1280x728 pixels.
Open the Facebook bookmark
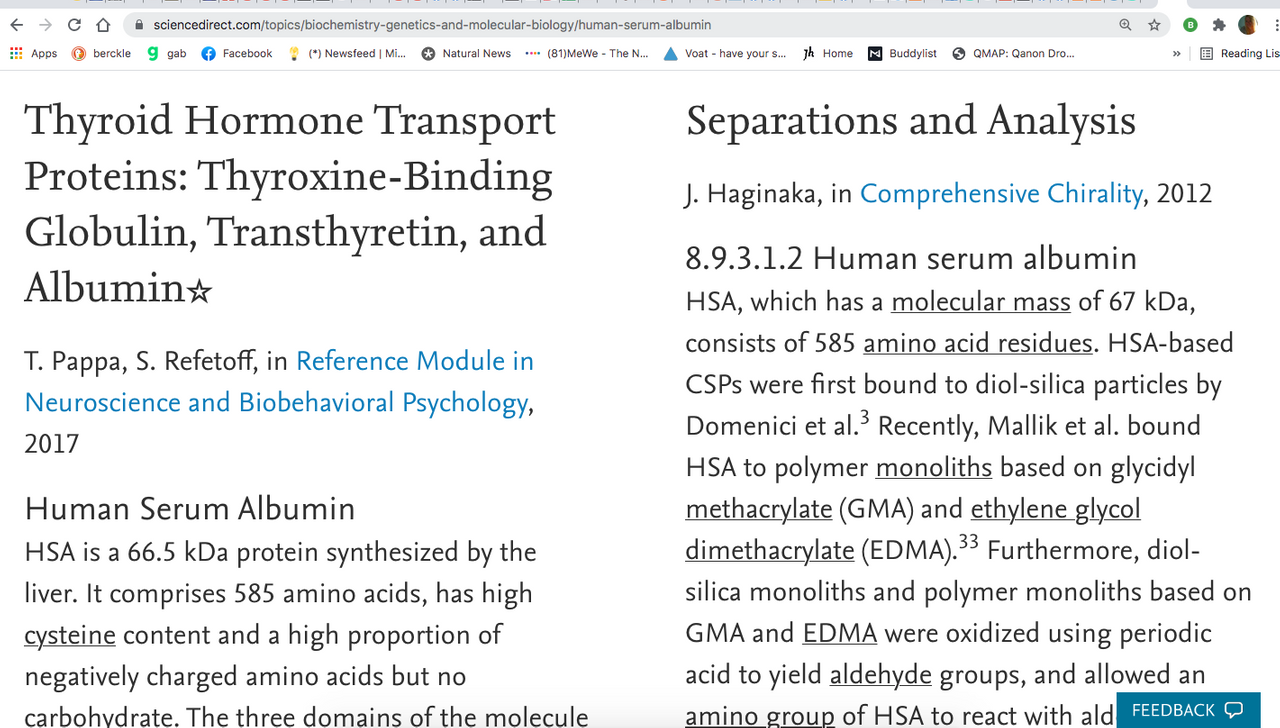tap(236, 53)
